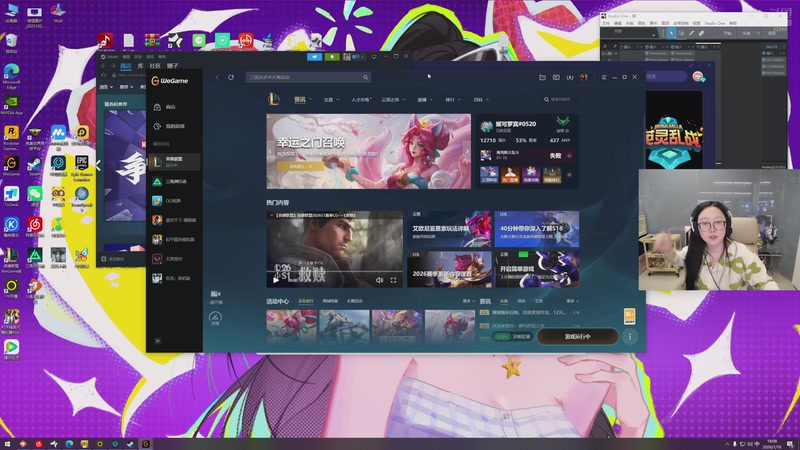The width and height of the screenshot is (800, 450).
Task: Open the Recycle Bin desktop icon
Action: click(11, 43)
